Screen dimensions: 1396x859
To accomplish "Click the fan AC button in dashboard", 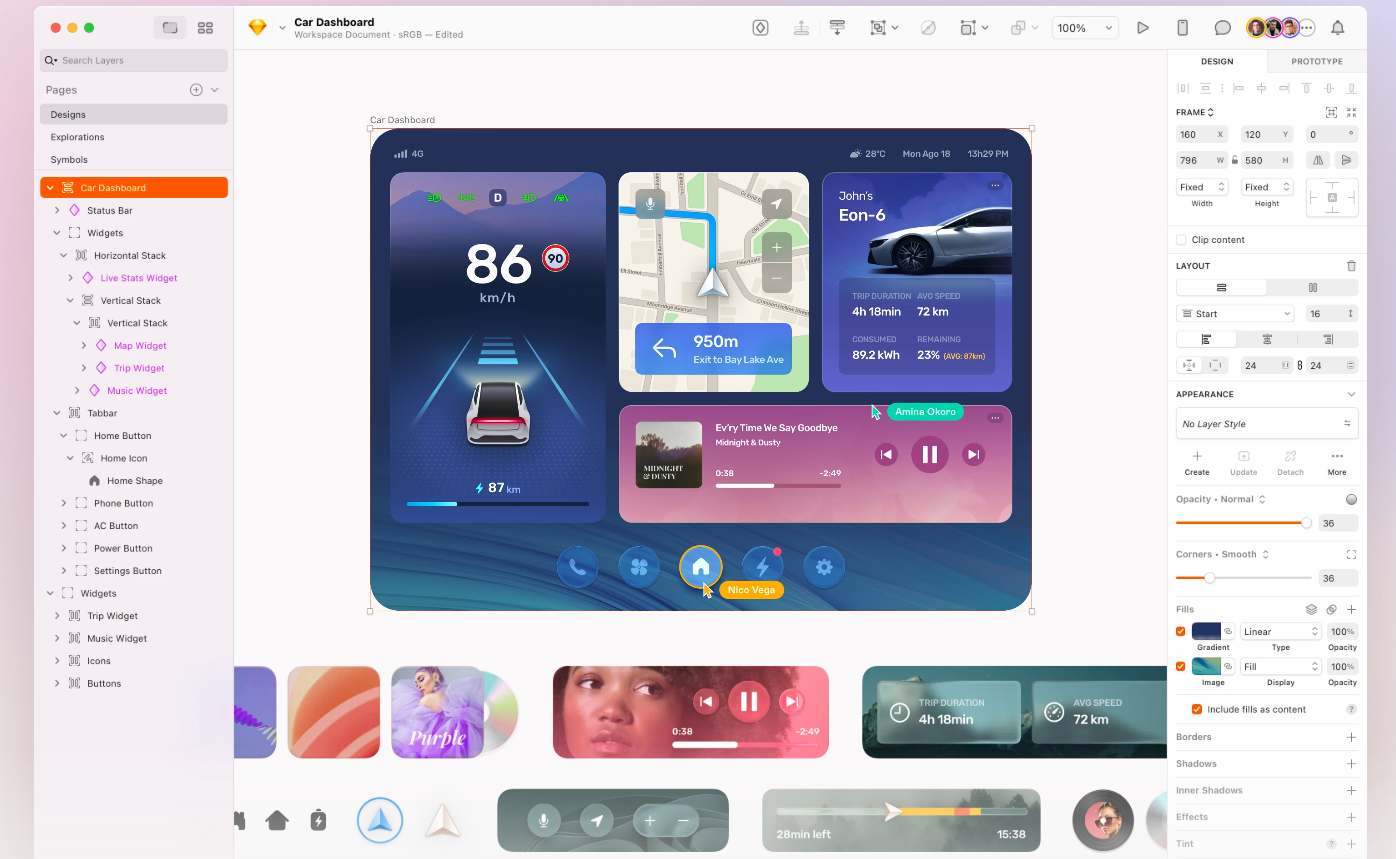I will (x=639, y=567).
